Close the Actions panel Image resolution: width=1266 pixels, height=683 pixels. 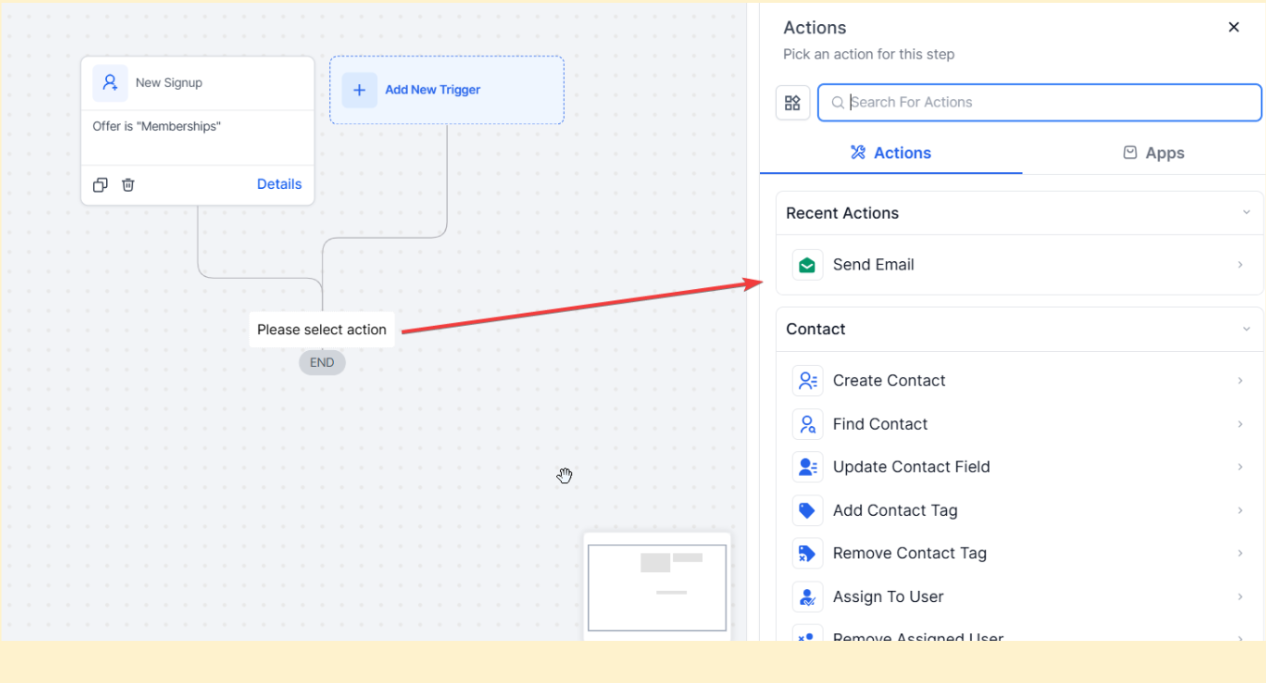point(1233,28)
